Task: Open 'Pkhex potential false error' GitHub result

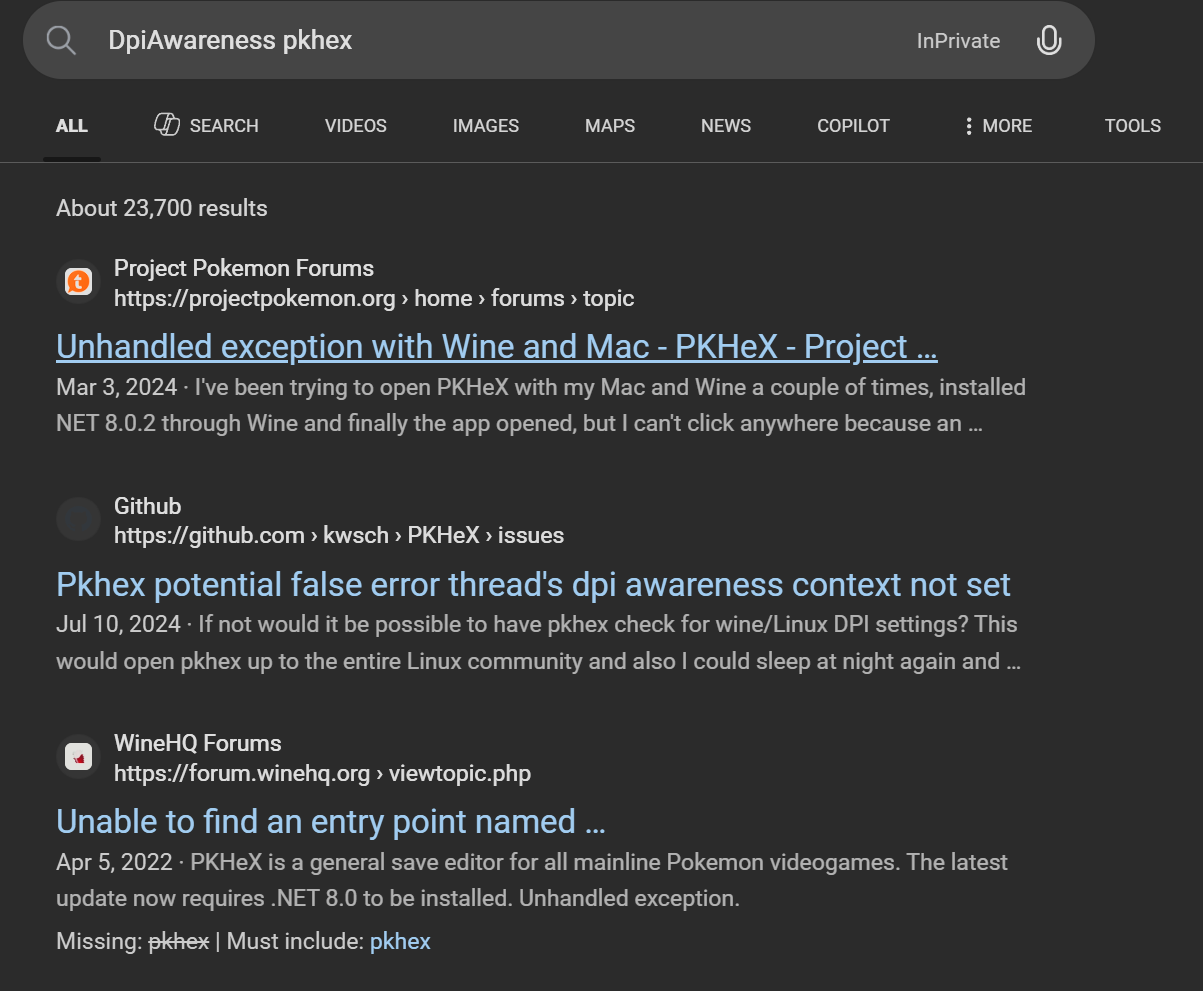Action: [x=533, y=584]
